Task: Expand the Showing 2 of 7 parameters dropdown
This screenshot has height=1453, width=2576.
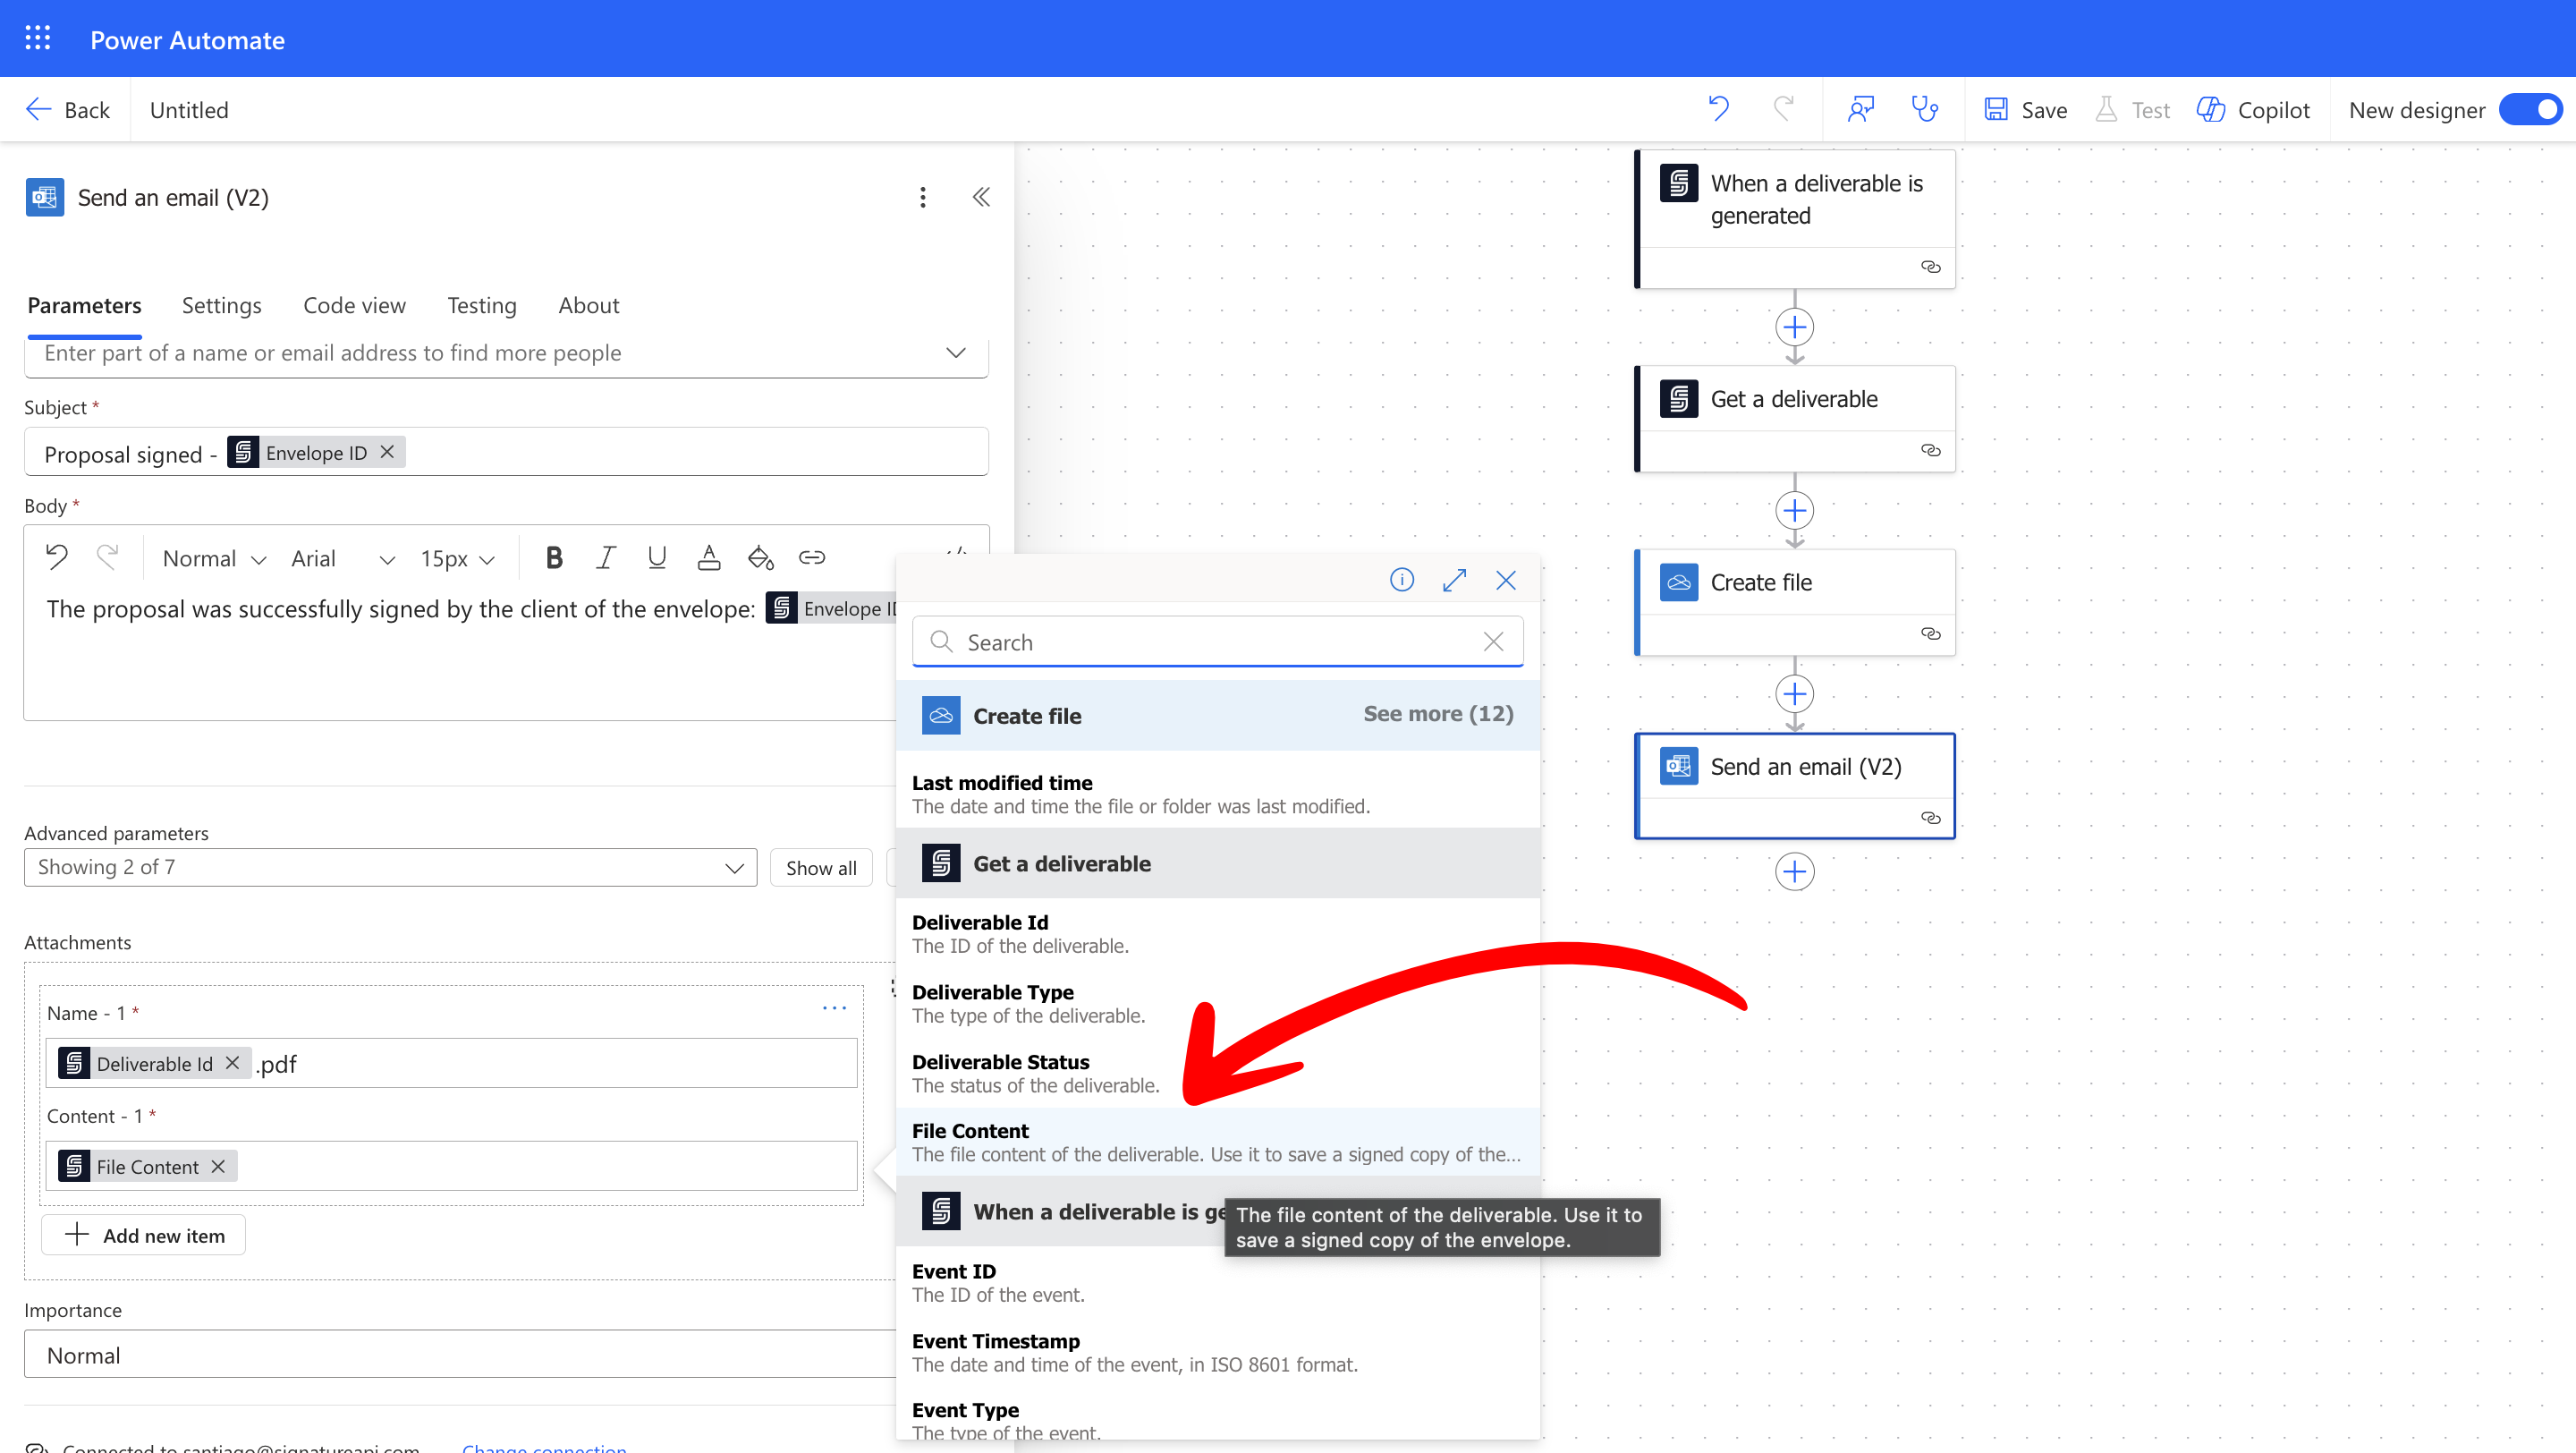Action: tap(390, 867)
